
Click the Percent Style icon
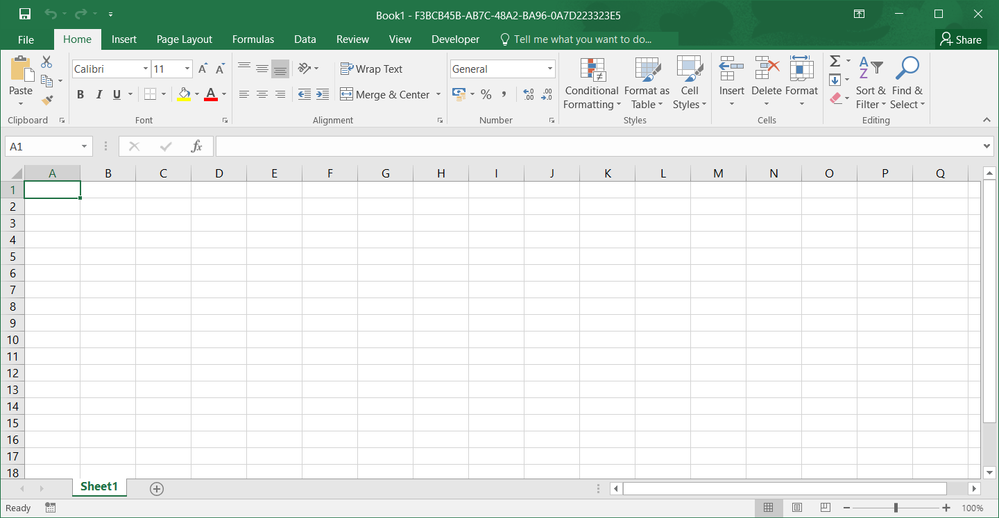(x=486, y=95)
